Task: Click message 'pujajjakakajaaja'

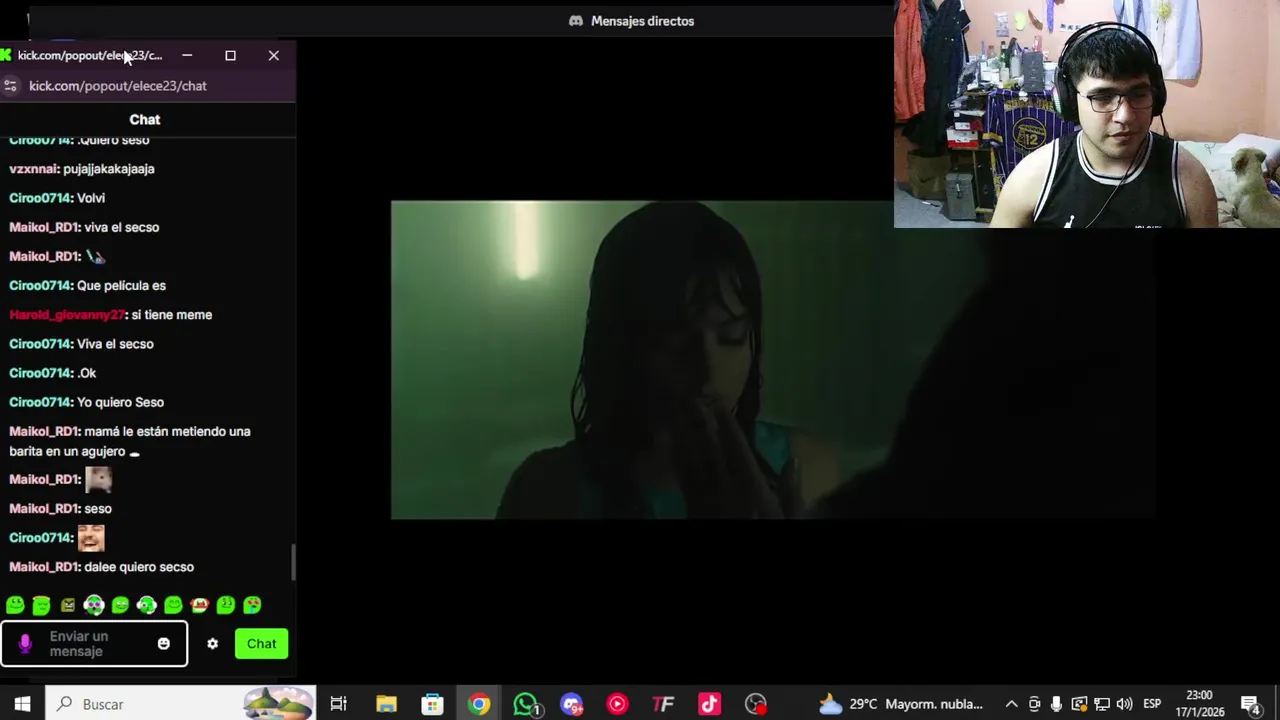Action: 108,169
